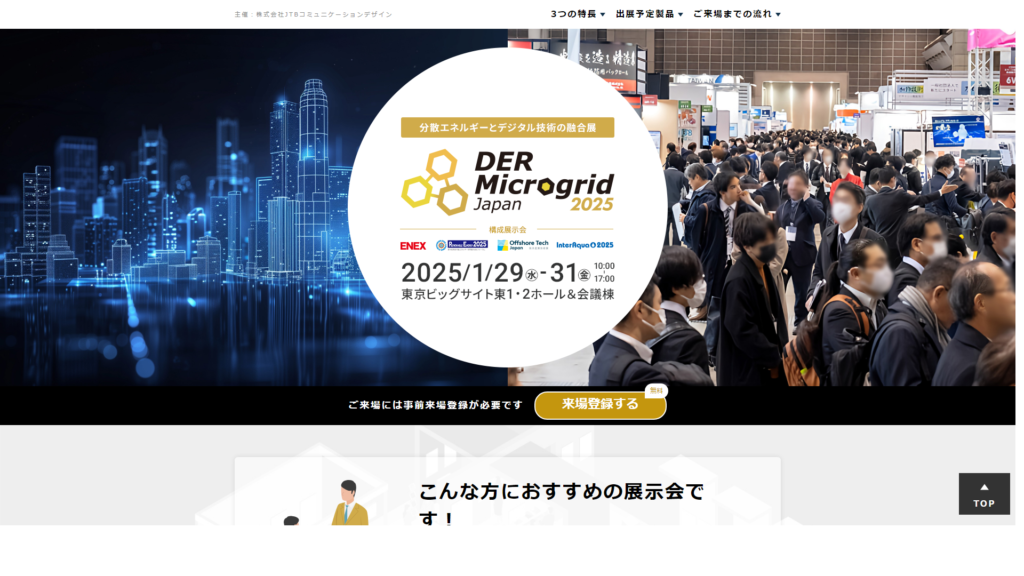Click the venue text 東京ビッグサイト東1・2ホール＆会議棟
Viewport: 1024px width, 576px height.
coord(507,295)
